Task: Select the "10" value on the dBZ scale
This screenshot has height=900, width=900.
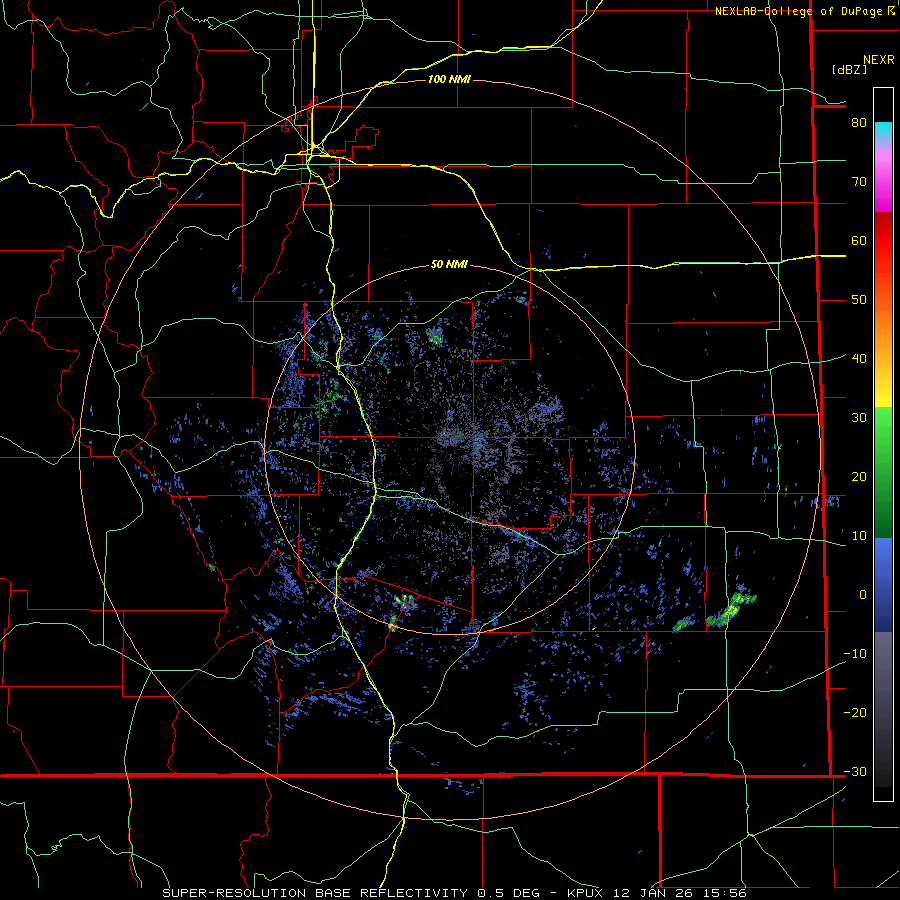Action: (859, 536)
